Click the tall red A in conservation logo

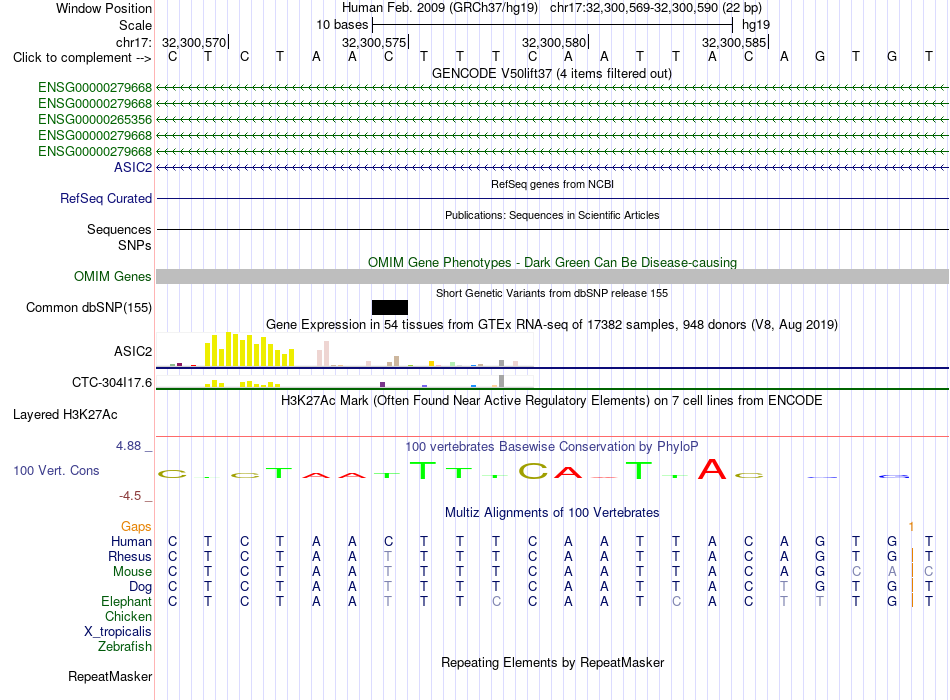(x=712, y=468)
